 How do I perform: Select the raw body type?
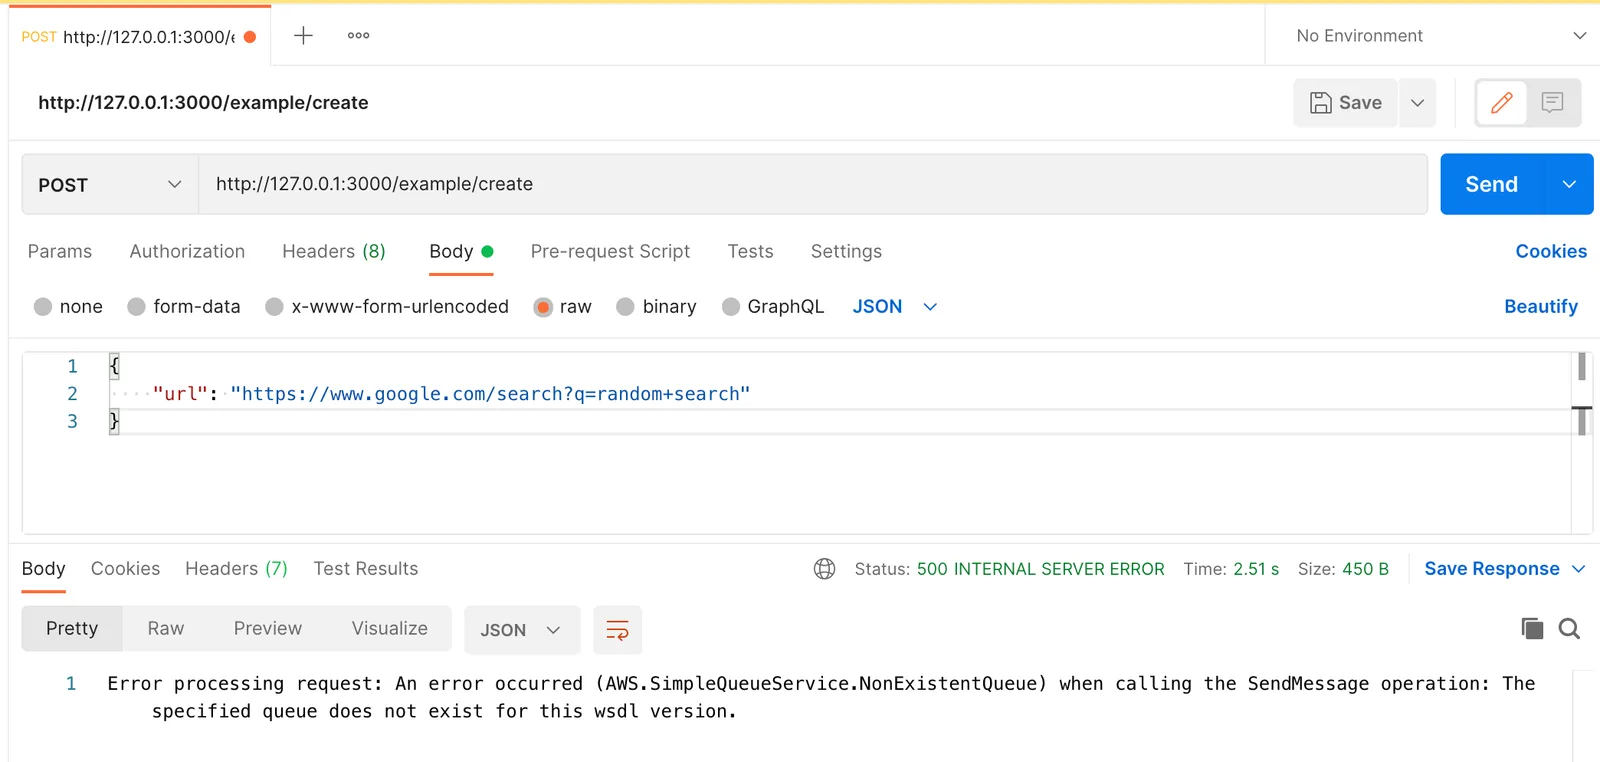pyautogui.click(x=563, y=307)
